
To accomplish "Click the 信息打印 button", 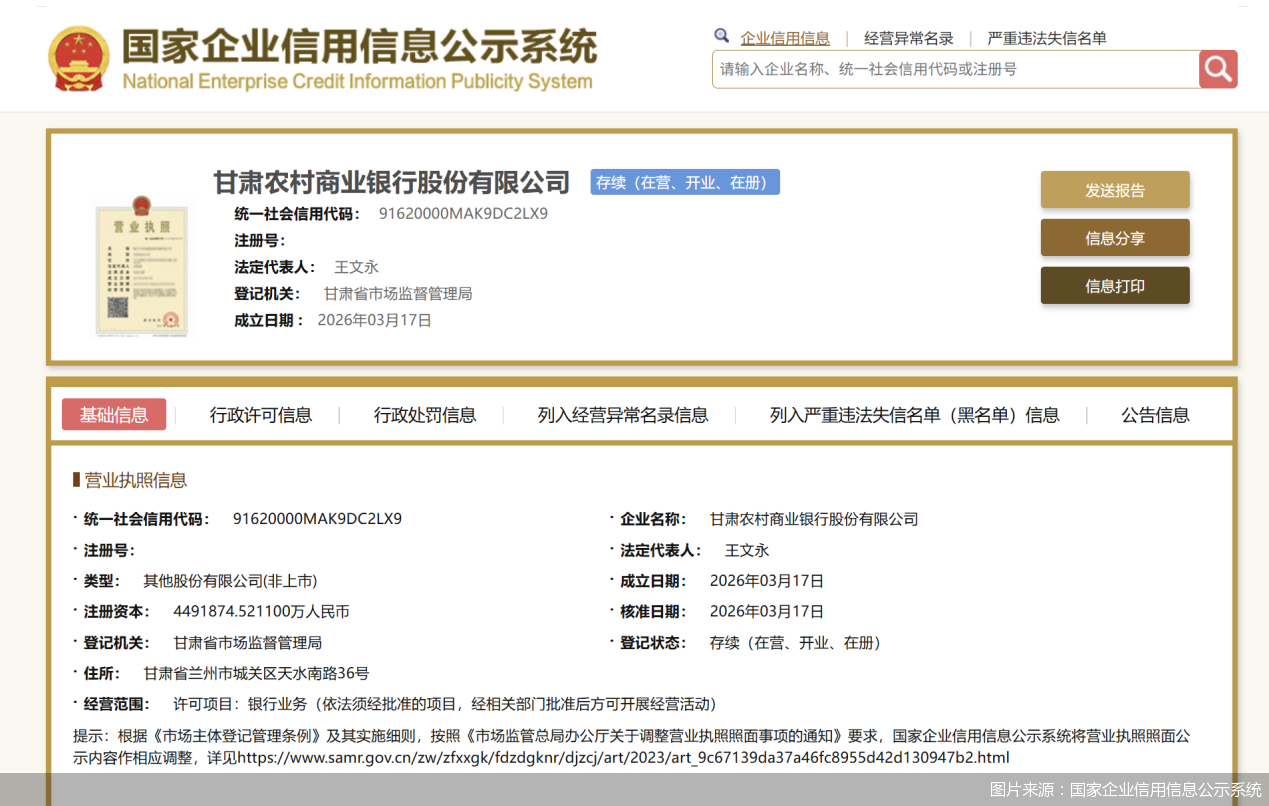I will [1115, 285].
